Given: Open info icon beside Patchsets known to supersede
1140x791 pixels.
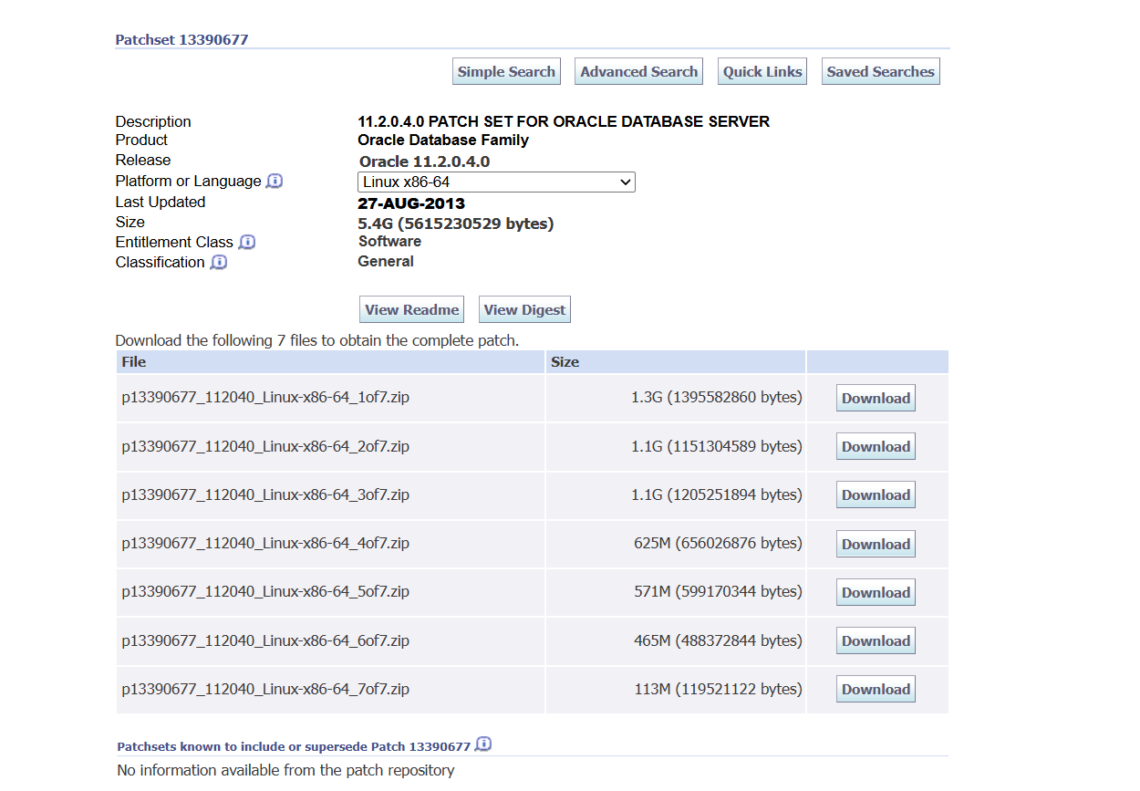Looking at the screenshot, I should (483, 744).
